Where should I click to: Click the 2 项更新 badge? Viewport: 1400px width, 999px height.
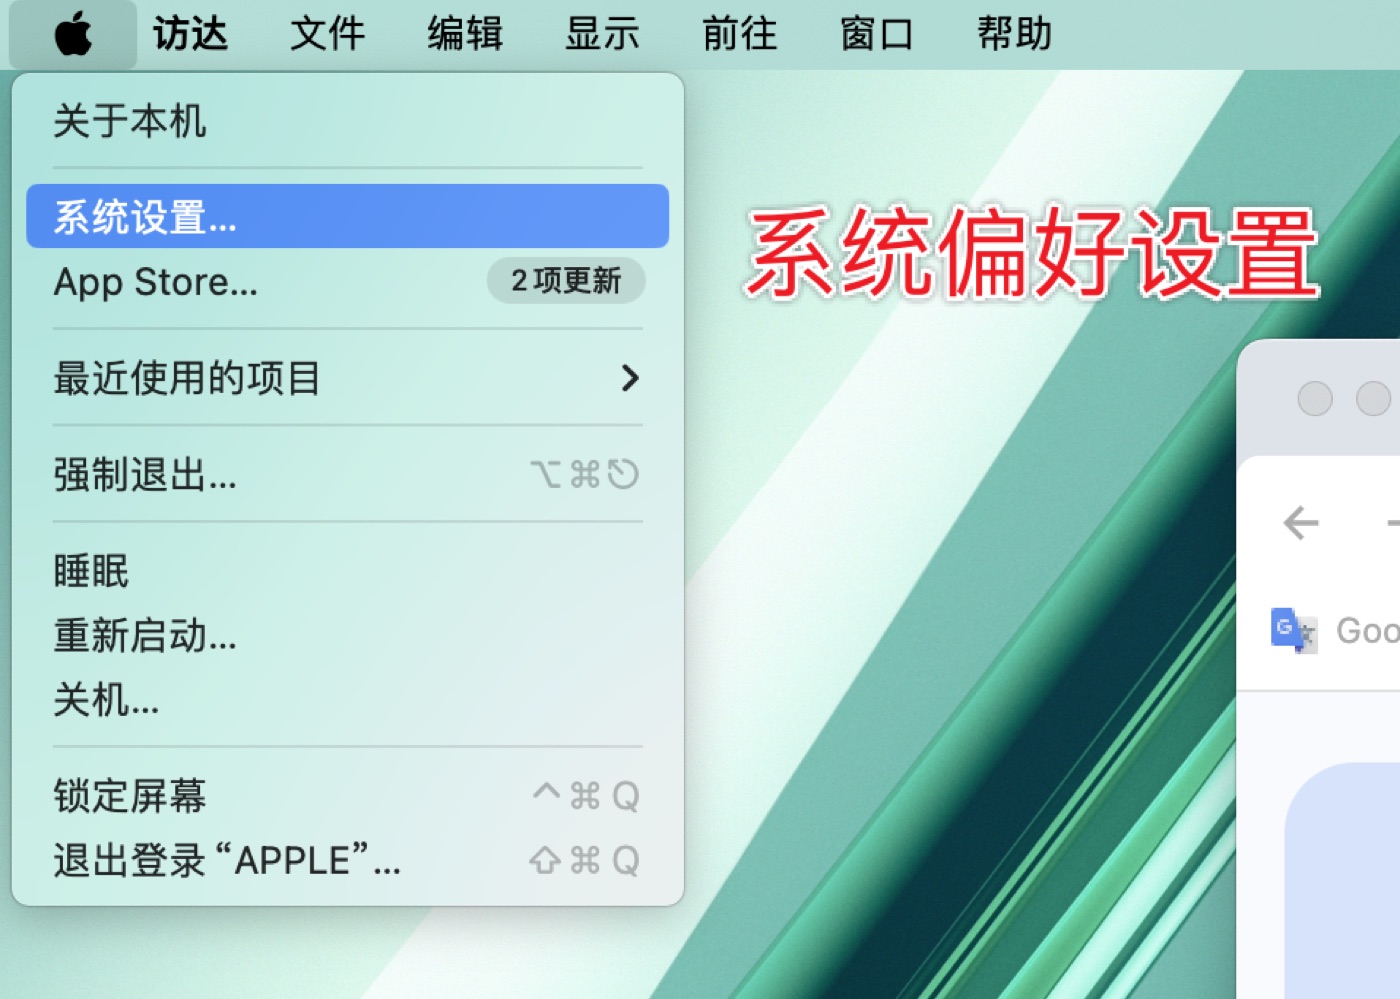point(566,281)
